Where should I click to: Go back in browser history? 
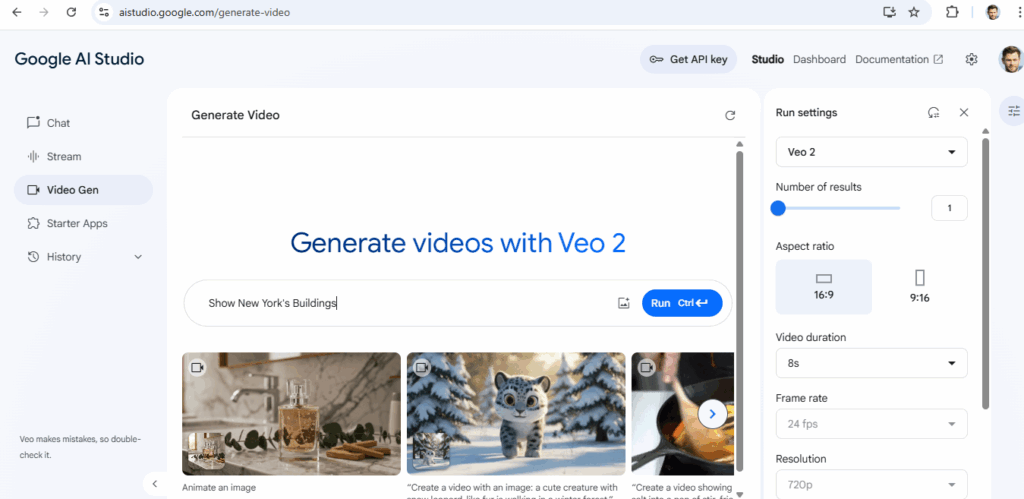(x=17, y=12)
